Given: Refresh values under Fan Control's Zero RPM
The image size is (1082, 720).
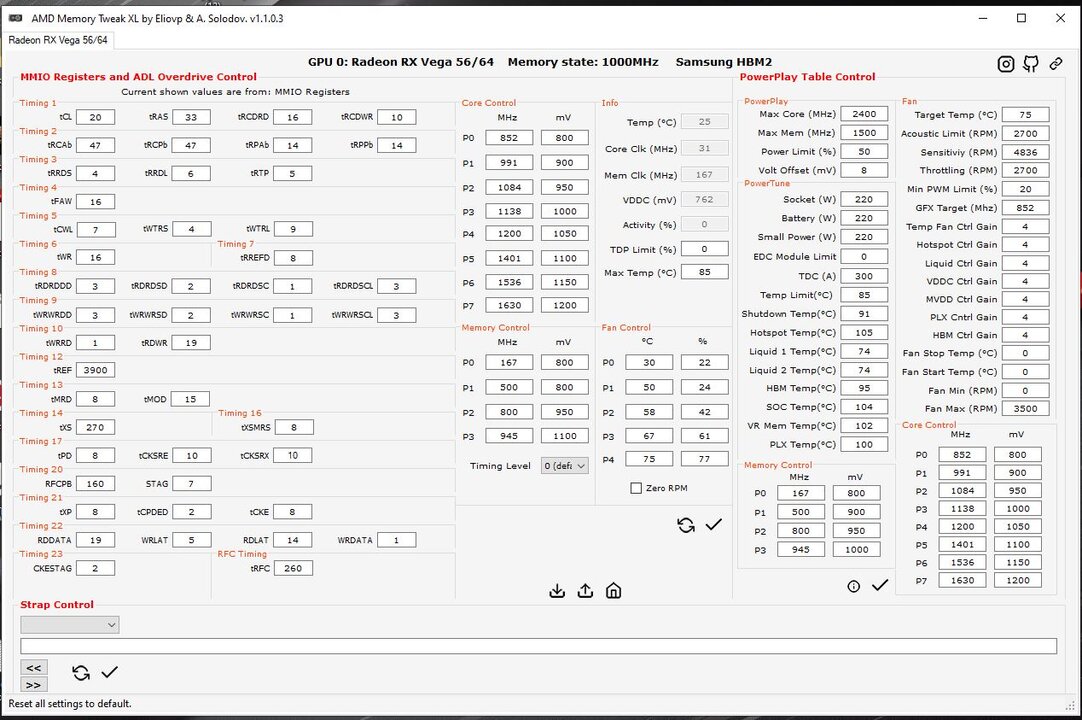Looking at the screenshot, I should click(x=686, y=525).
